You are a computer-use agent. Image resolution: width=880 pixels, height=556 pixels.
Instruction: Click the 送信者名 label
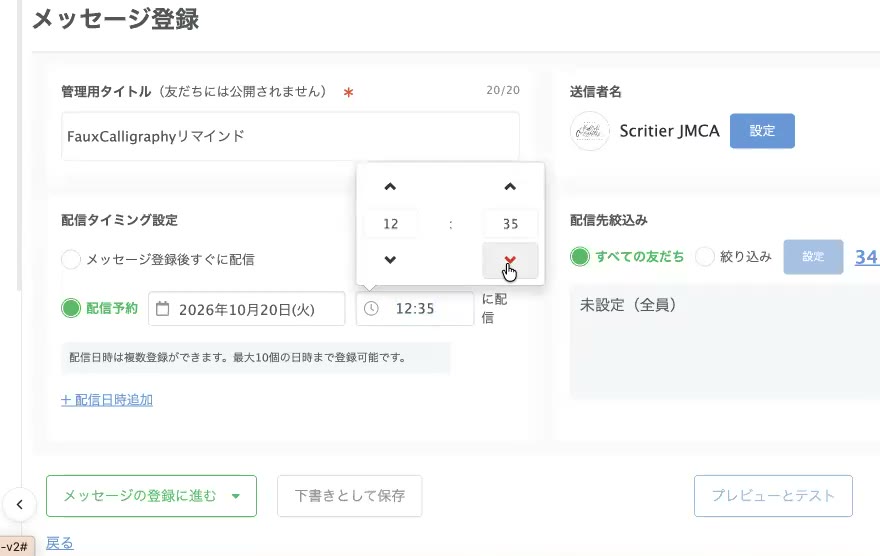pyautogui.click(x=595, y=91)
